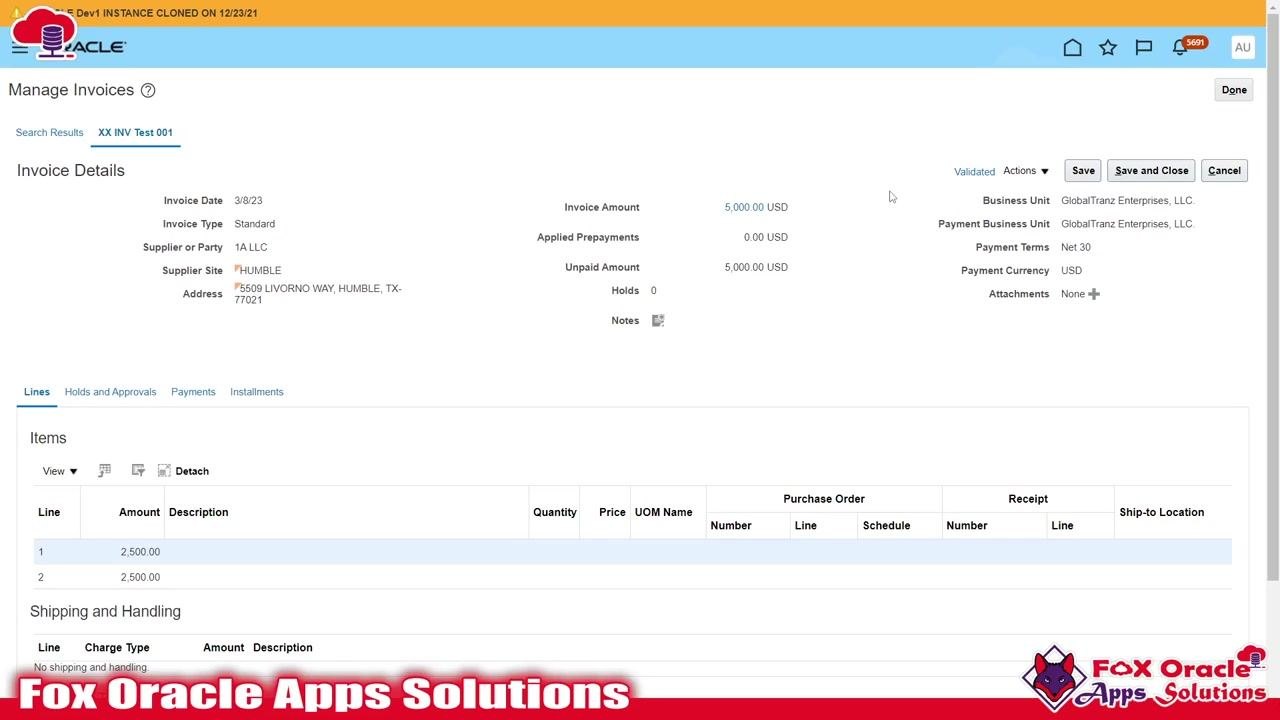Select invoice line 1 row
1280x720 pixels.
(632, 552)
